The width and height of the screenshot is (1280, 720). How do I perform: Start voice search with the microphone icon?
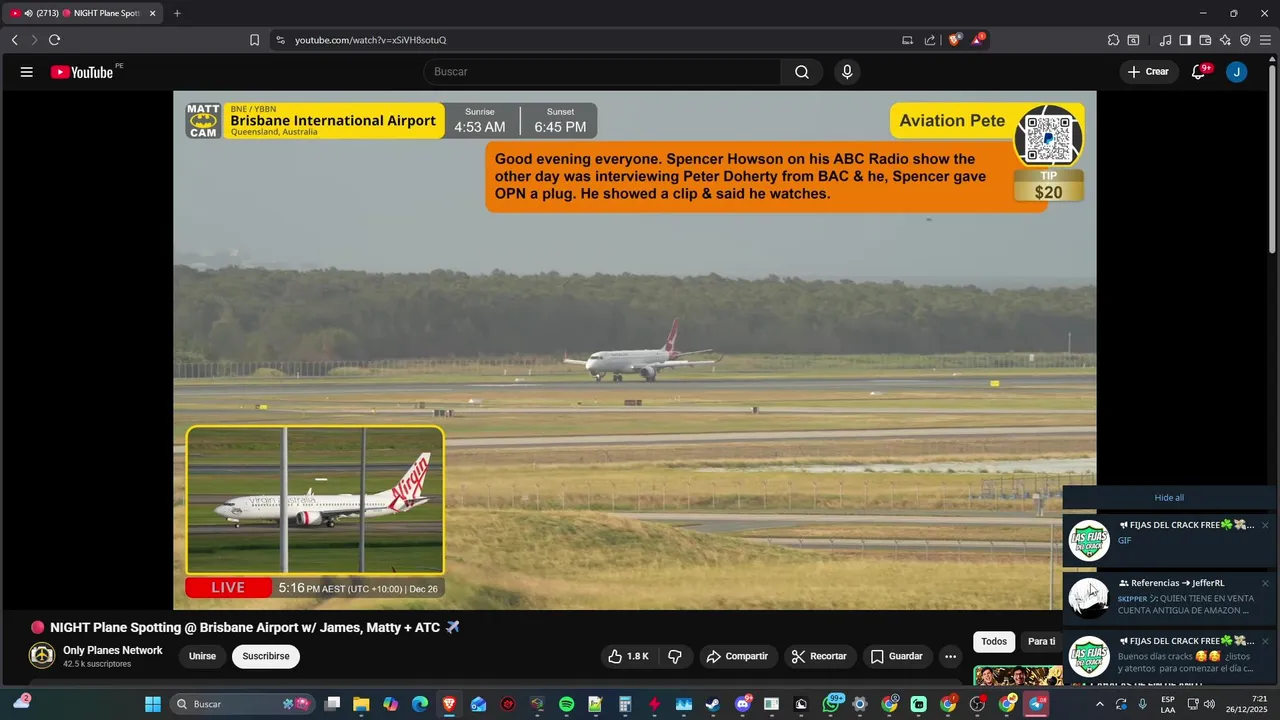[847, 72]
